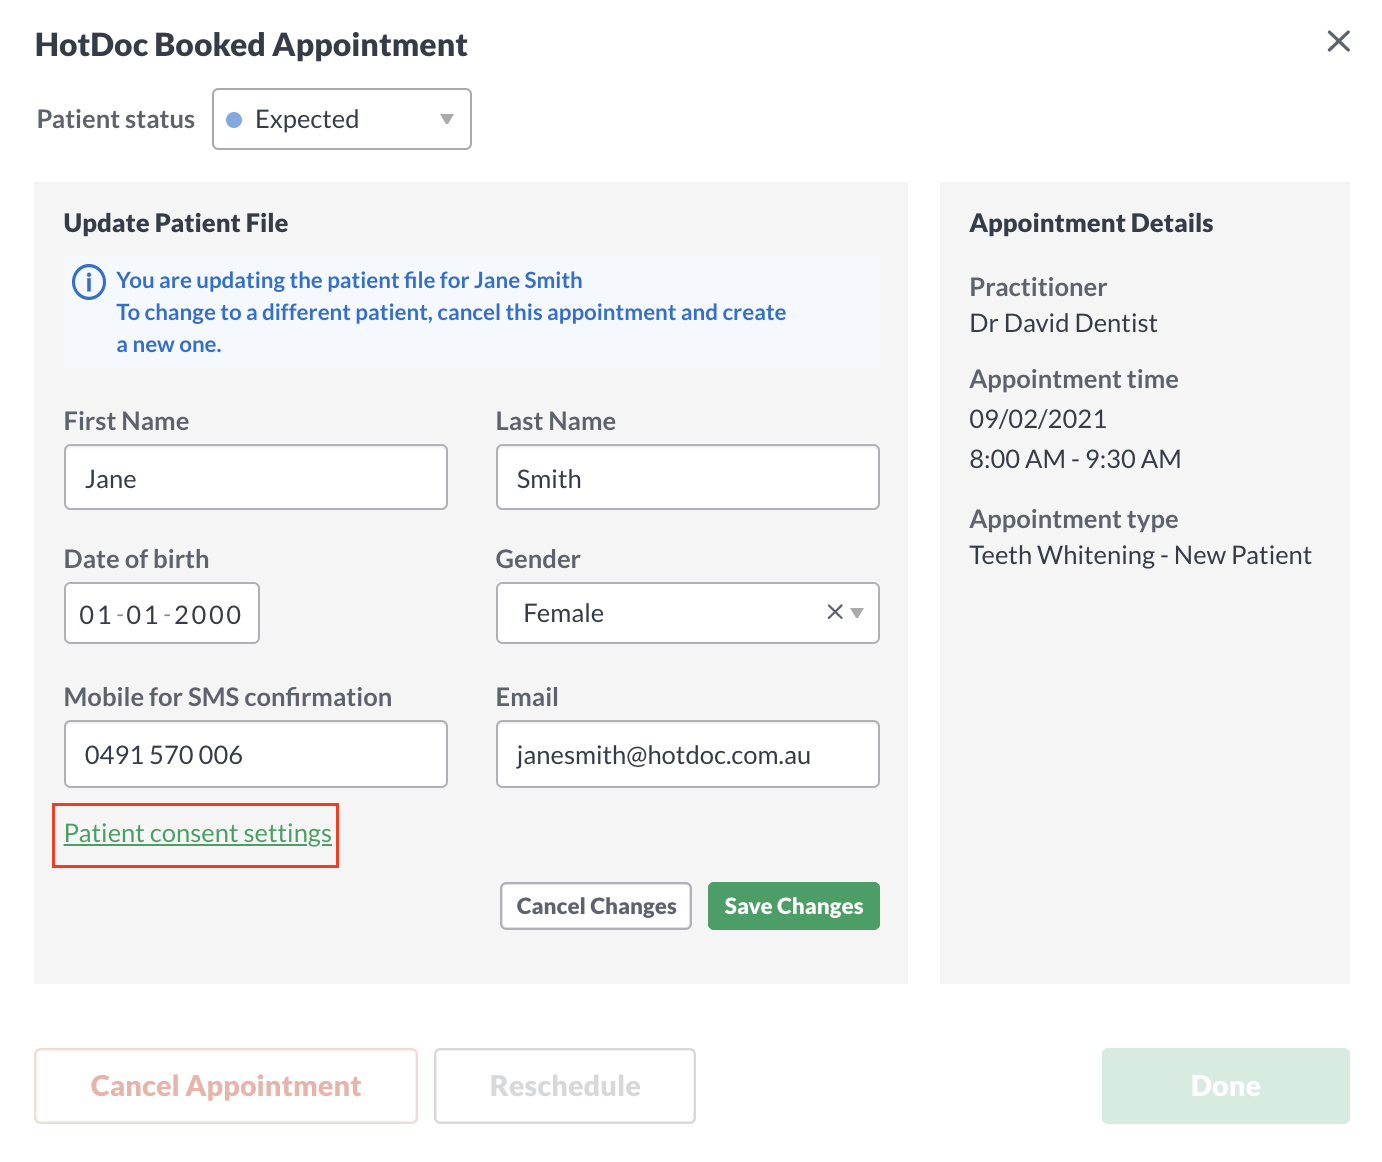The height and width of the screenshot is (1162, 1382).
Task: Click the Mobile for SMS field
Action: pos(256,754)
